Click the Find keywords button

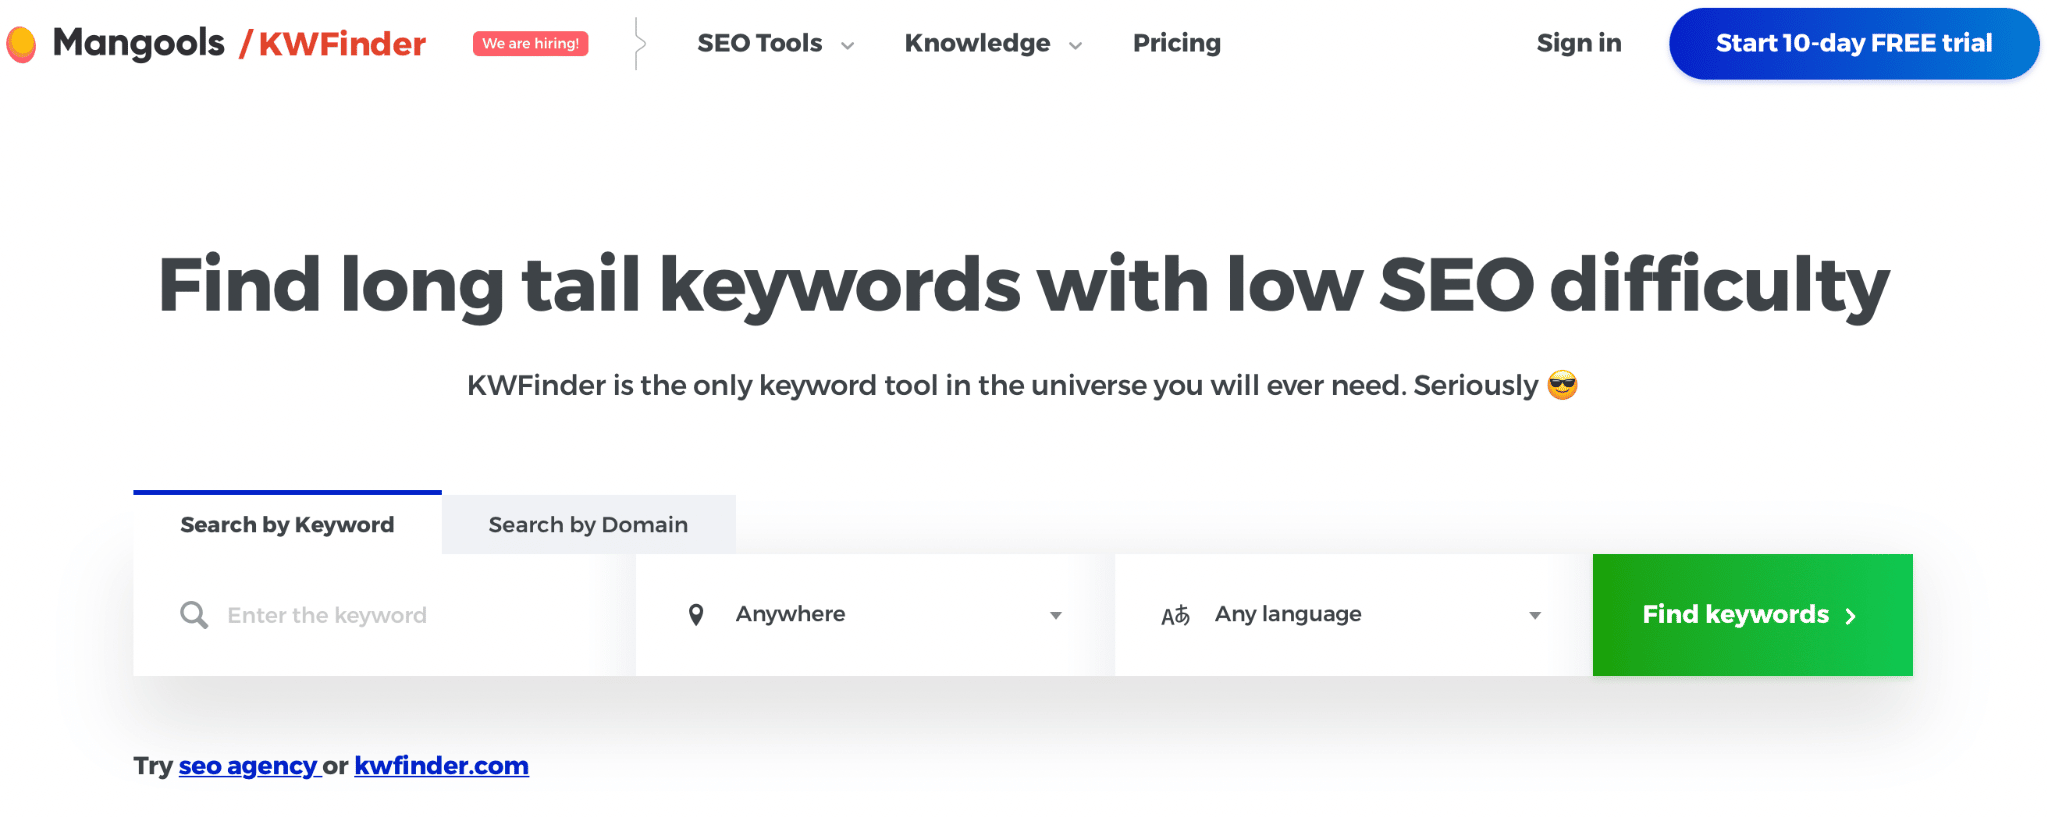pyautogui.click(x=1752, y=615)
